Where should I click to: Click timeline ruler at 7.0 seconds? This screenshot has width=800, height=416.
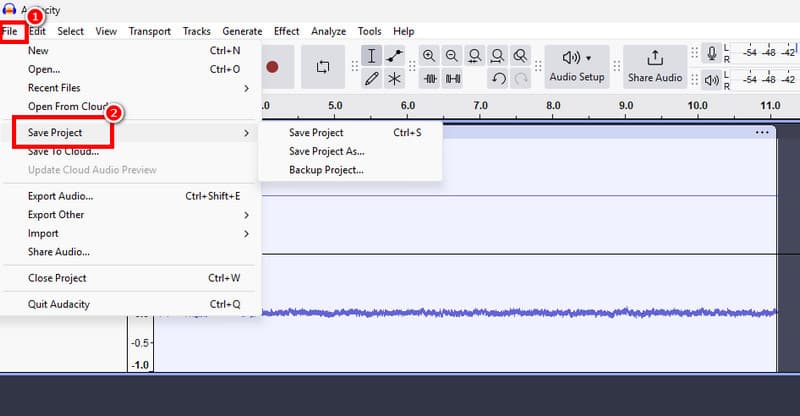point(480,106)
